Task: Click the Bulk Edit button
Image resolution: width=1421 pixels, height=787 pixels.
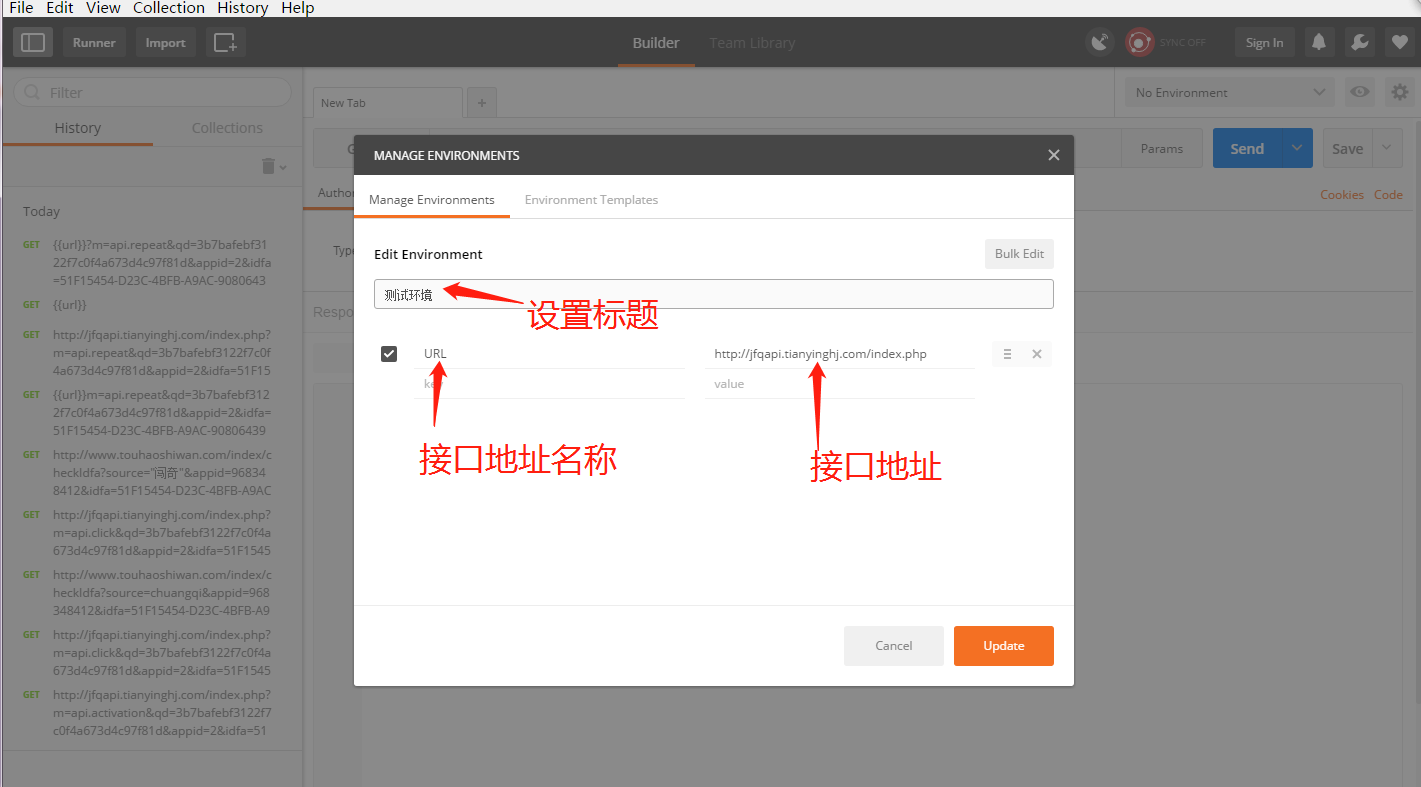Action: coord(1019,254)
